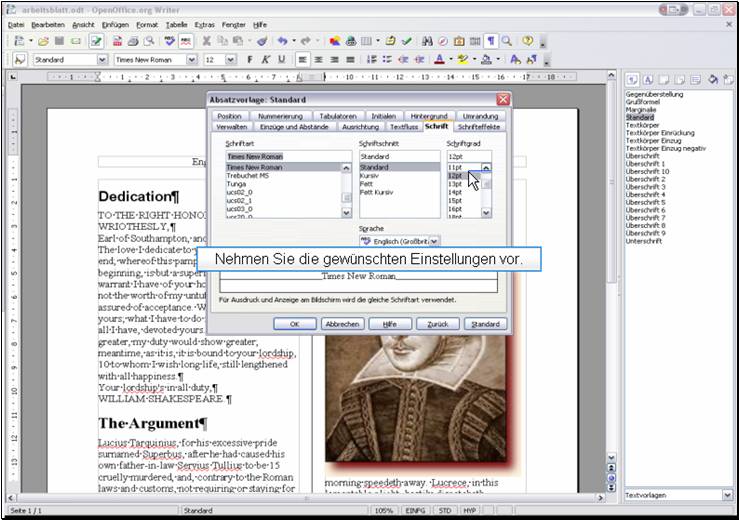This screenshot has height=520, width=739.
Task: Open the Tabelle menu
Action: [x=176, y=24]
